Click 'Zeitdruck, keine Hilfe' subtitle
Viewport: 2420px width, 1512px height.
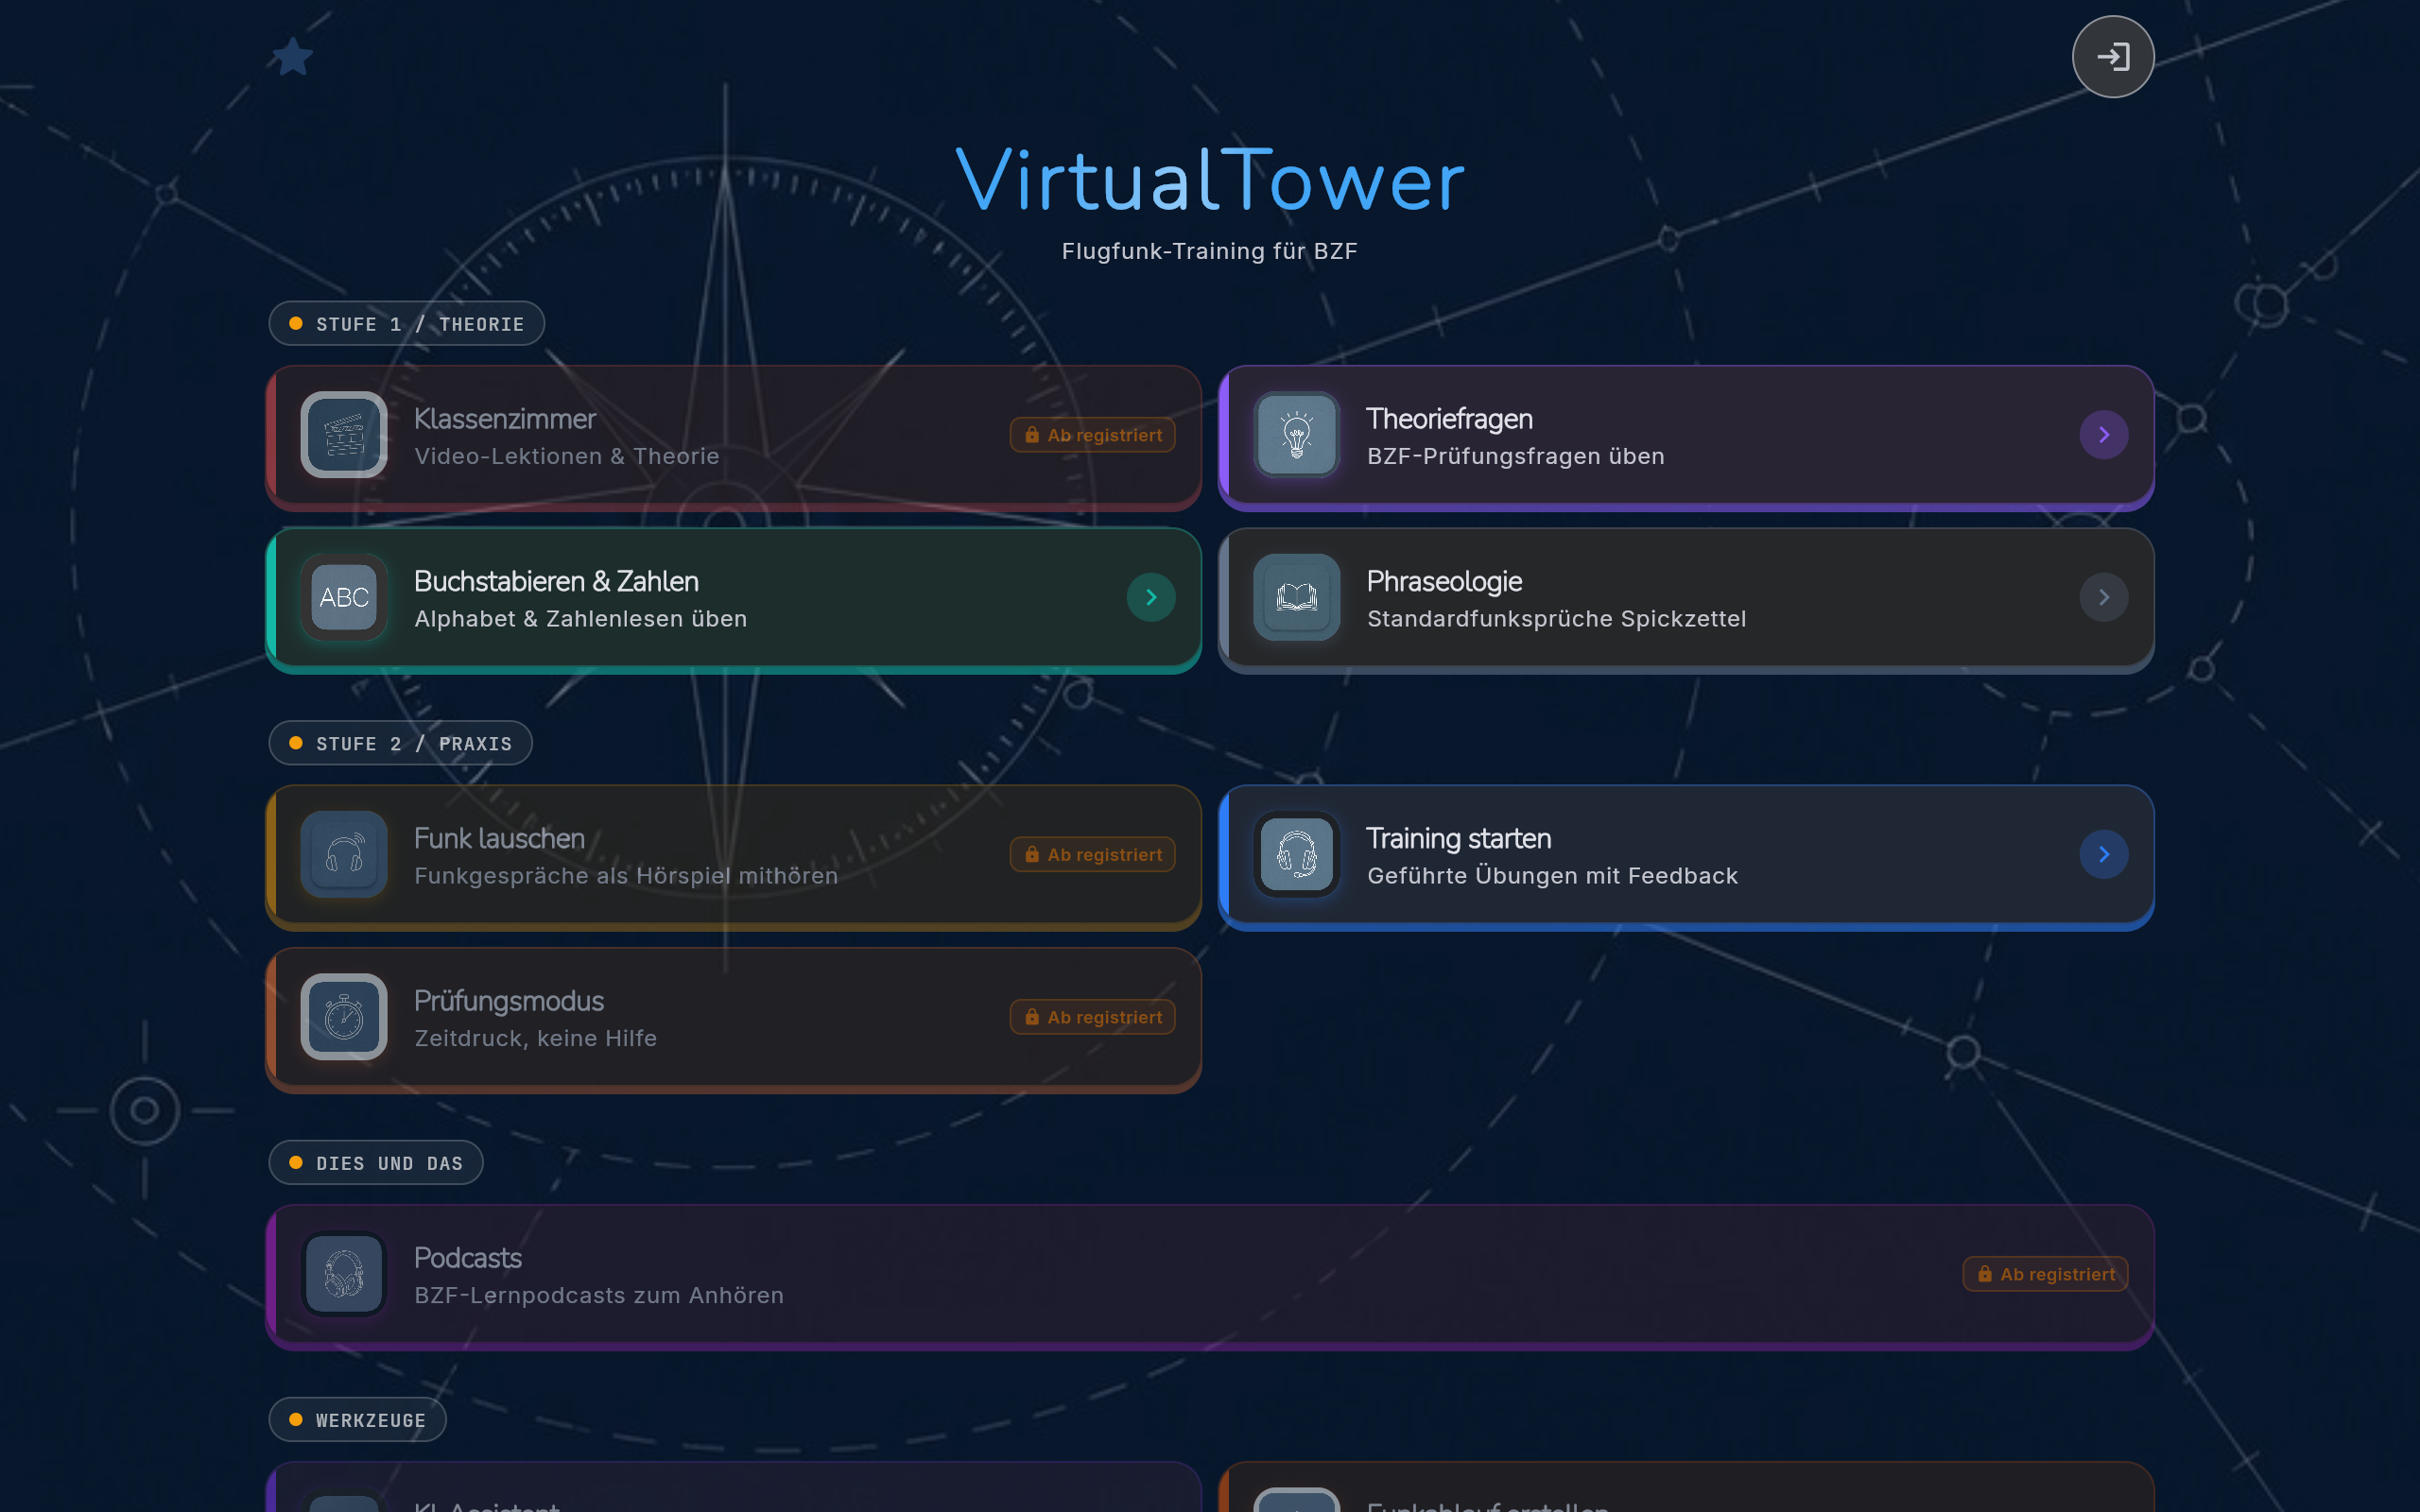[536, 1038]
